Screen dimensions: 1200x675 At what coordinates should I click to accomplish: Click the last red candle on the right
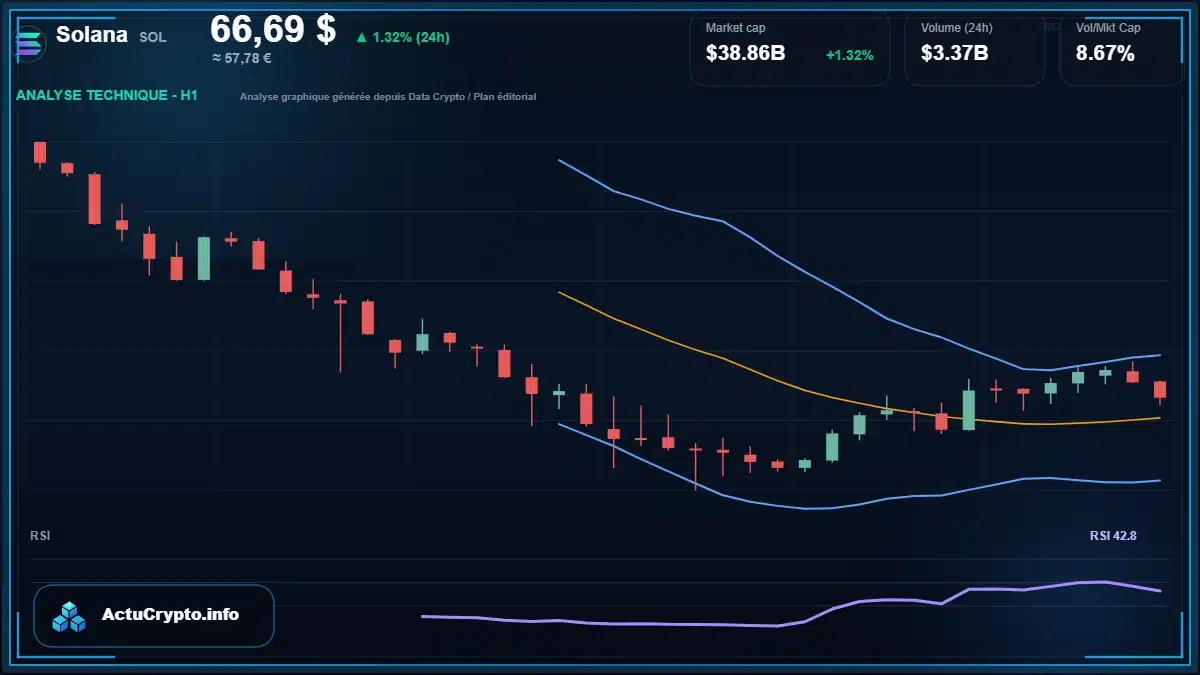[1160, 390]
